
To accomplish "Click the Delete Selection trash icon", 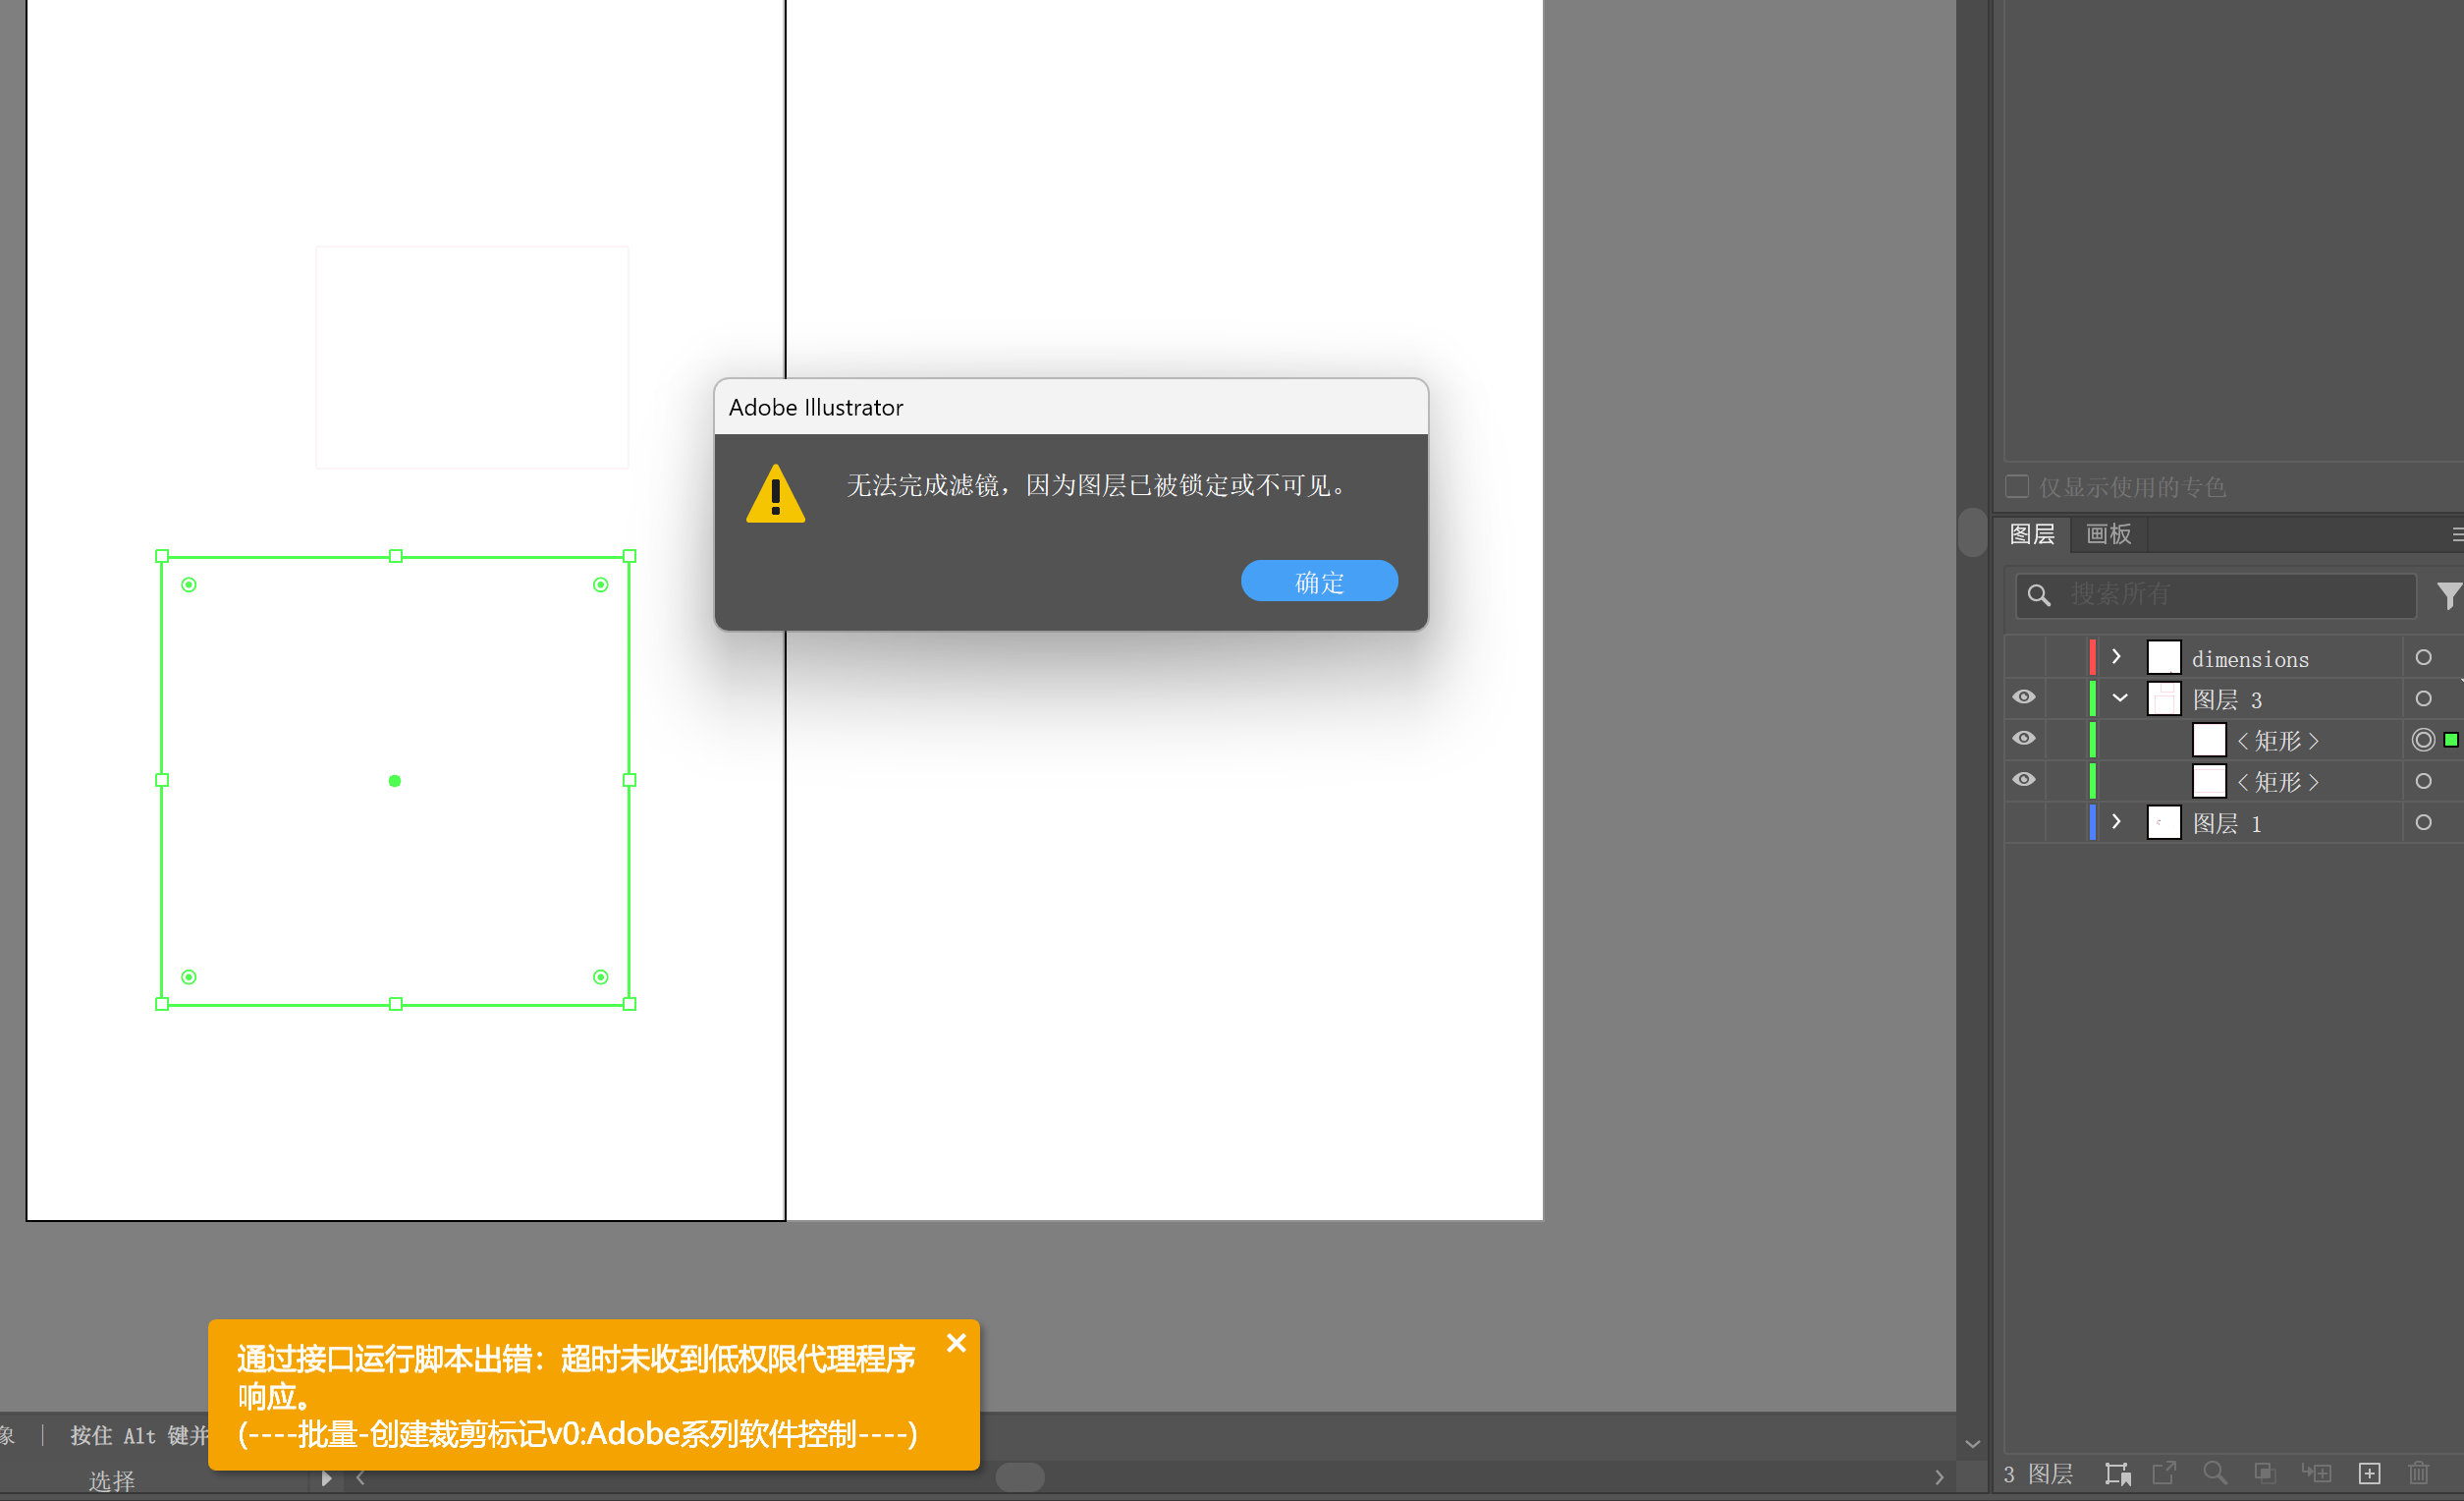I will pyautogui.click(x=2418, y=1473).
